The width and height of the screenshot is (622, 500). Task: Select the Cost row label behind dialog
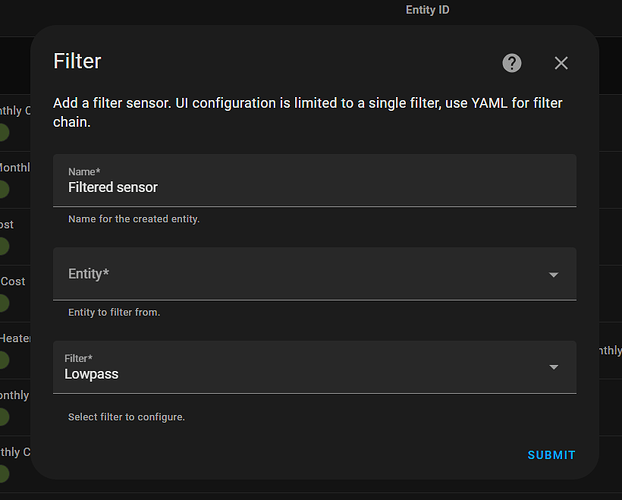tap(13, 281)
